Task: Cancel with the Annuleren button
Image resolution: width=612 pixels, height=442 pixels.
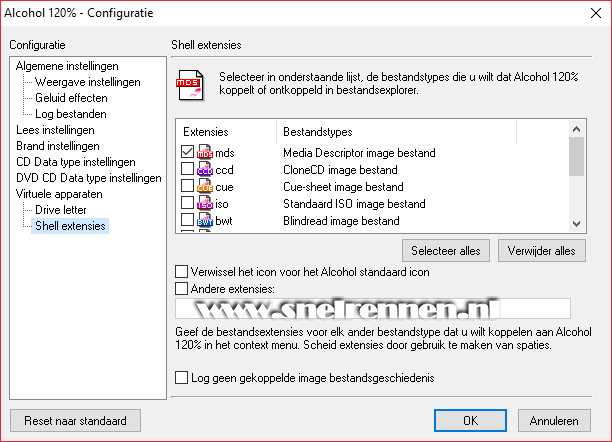Action: pyautogui.click(x=554, y=421)
